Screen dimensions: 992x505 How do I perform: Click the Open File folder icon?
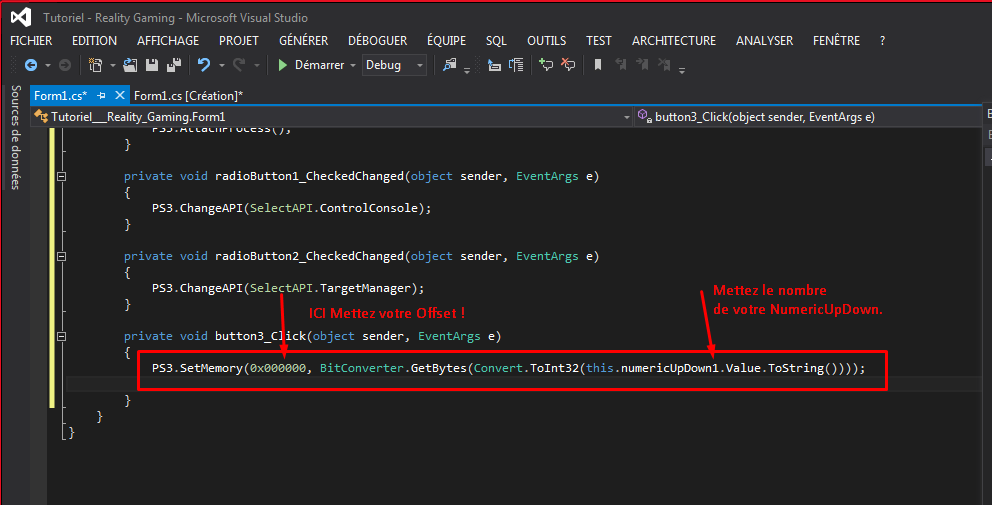(x=130, y=65)
